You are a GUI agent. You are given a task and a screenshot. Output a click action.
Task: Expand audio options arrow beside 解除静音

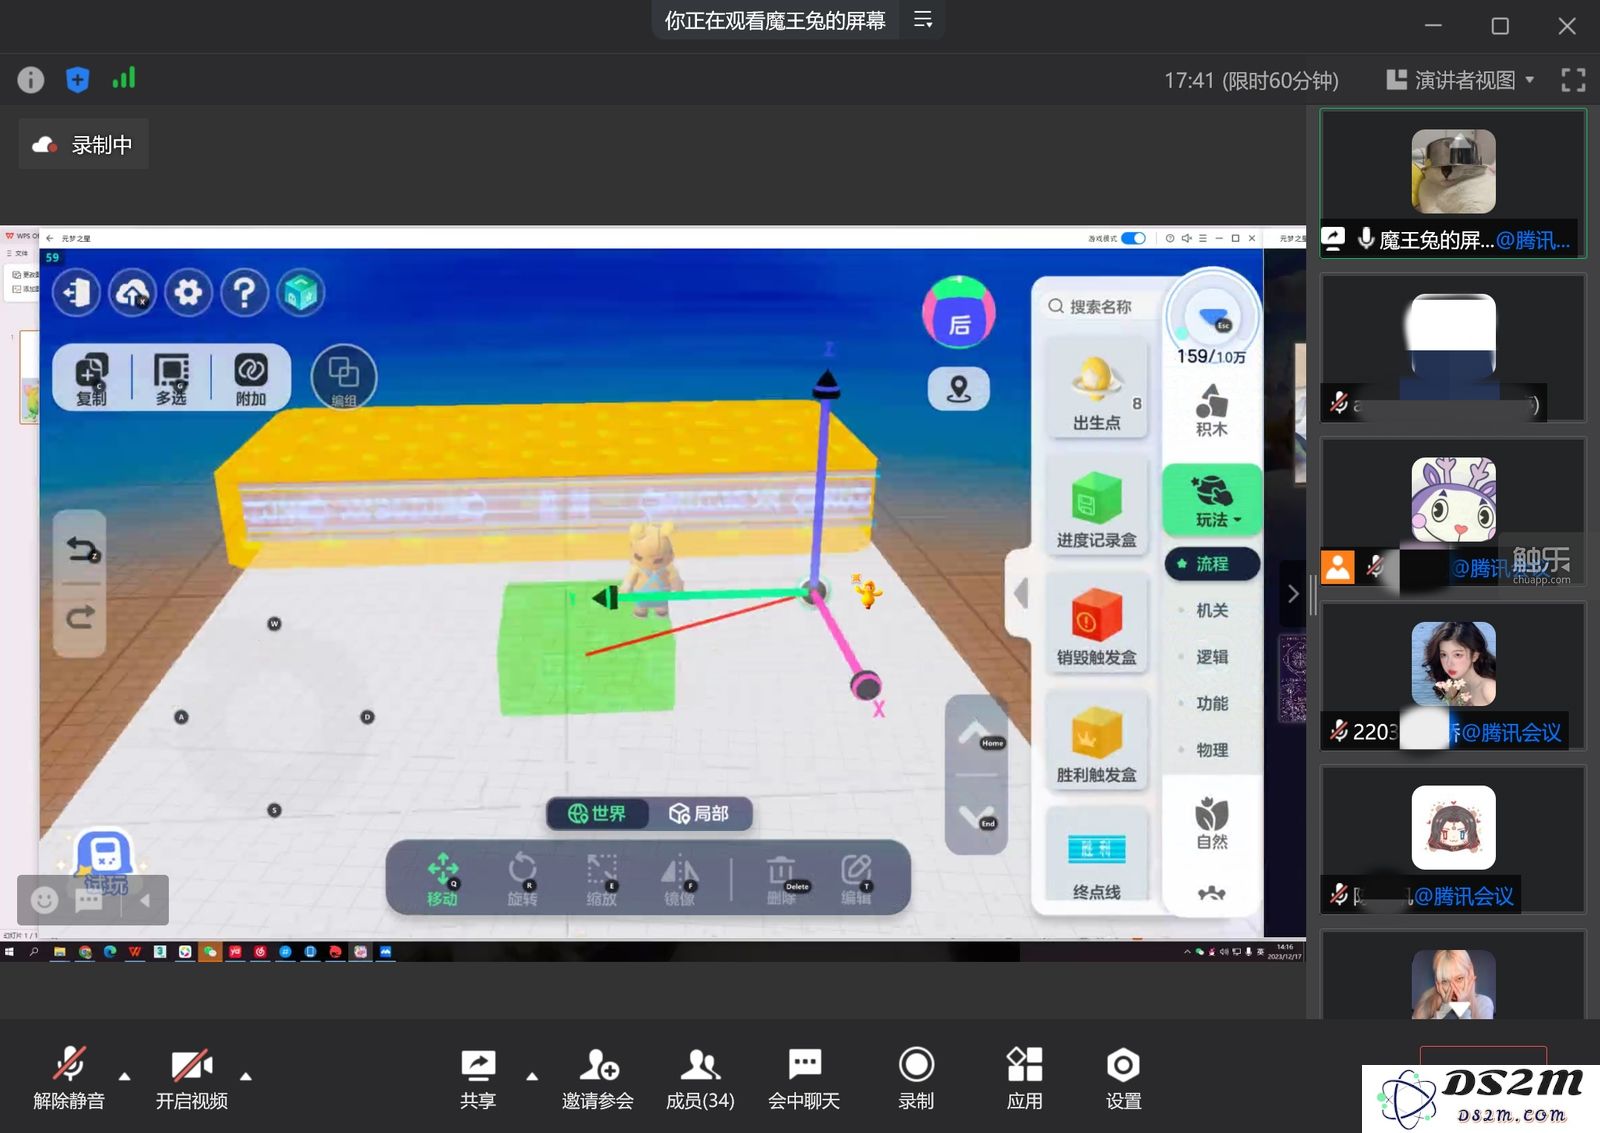(x=125, y=1076)
